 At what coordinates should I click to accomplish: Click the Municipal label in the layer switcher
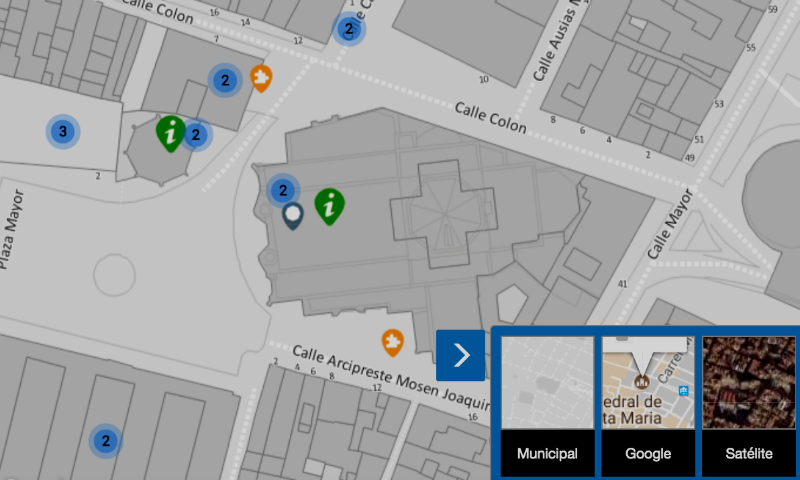click(x=547, y=454)
